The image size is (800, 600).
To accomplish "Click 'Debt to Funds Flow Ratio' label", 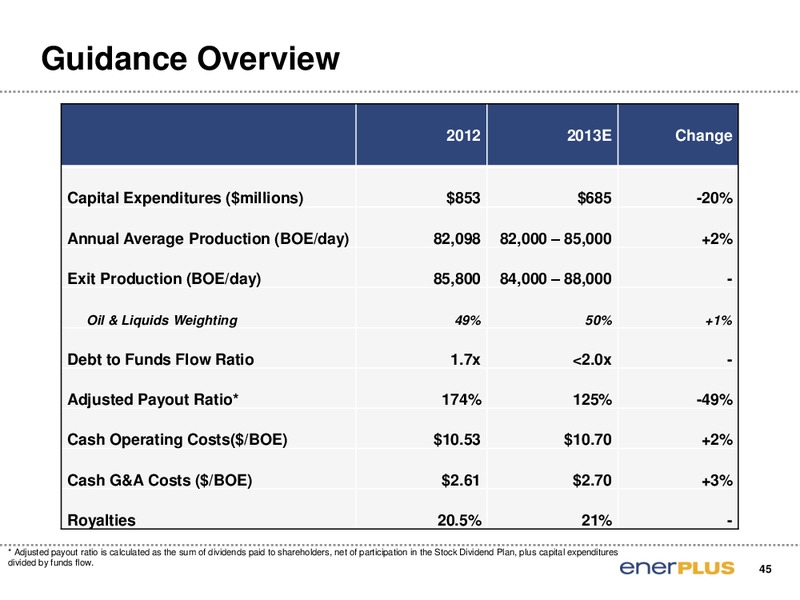I will [161, 360].
